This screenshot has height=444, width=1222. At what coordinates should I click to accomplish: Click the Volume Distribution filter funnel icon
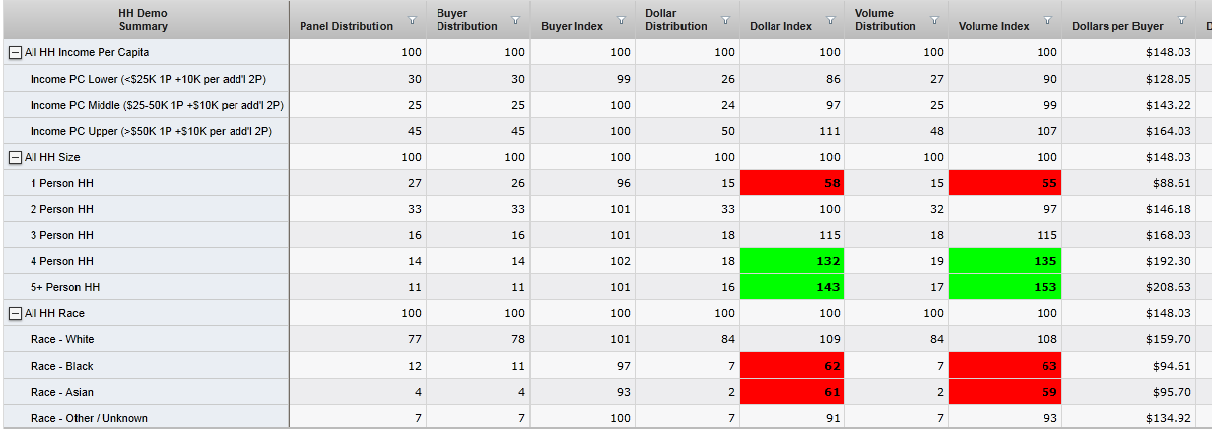pos(933,20)
